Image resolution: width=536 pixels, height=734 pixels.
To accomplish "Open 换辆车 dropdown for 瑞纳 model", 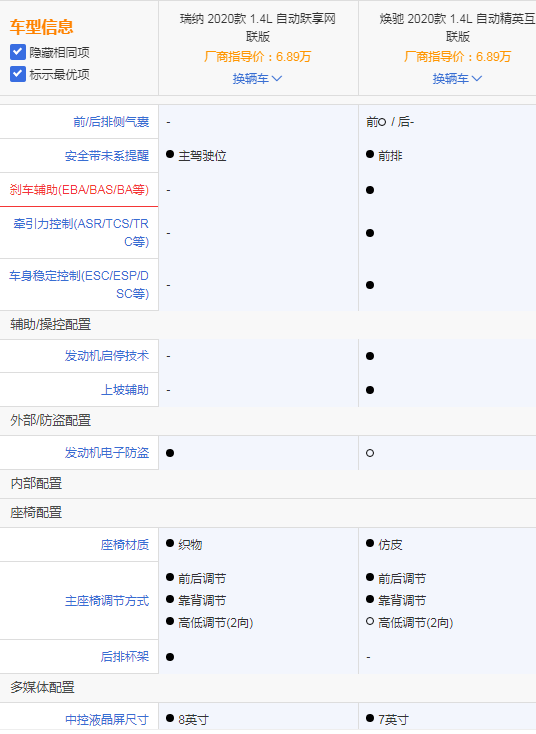I will (257, 79).
